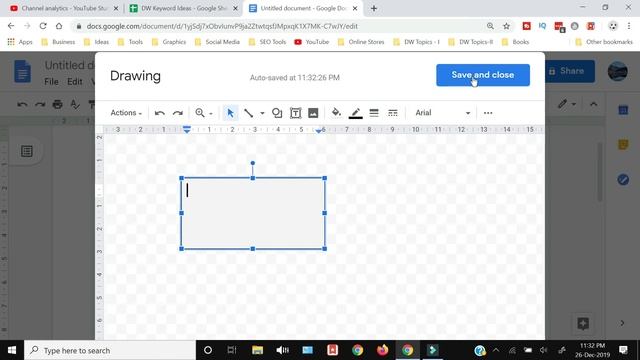Open a new browser tab
The image size is (640, 360).
[x=374, y=8]
